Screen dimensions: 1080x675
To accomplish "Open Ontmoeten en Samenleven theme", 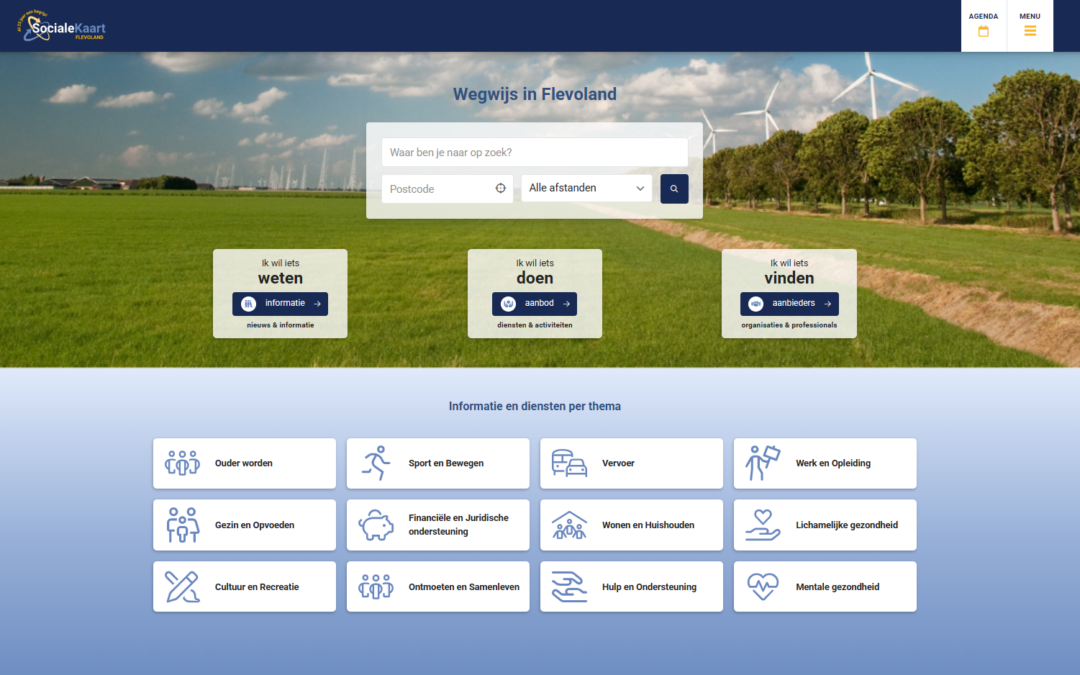I will click(x=438, y=587).
